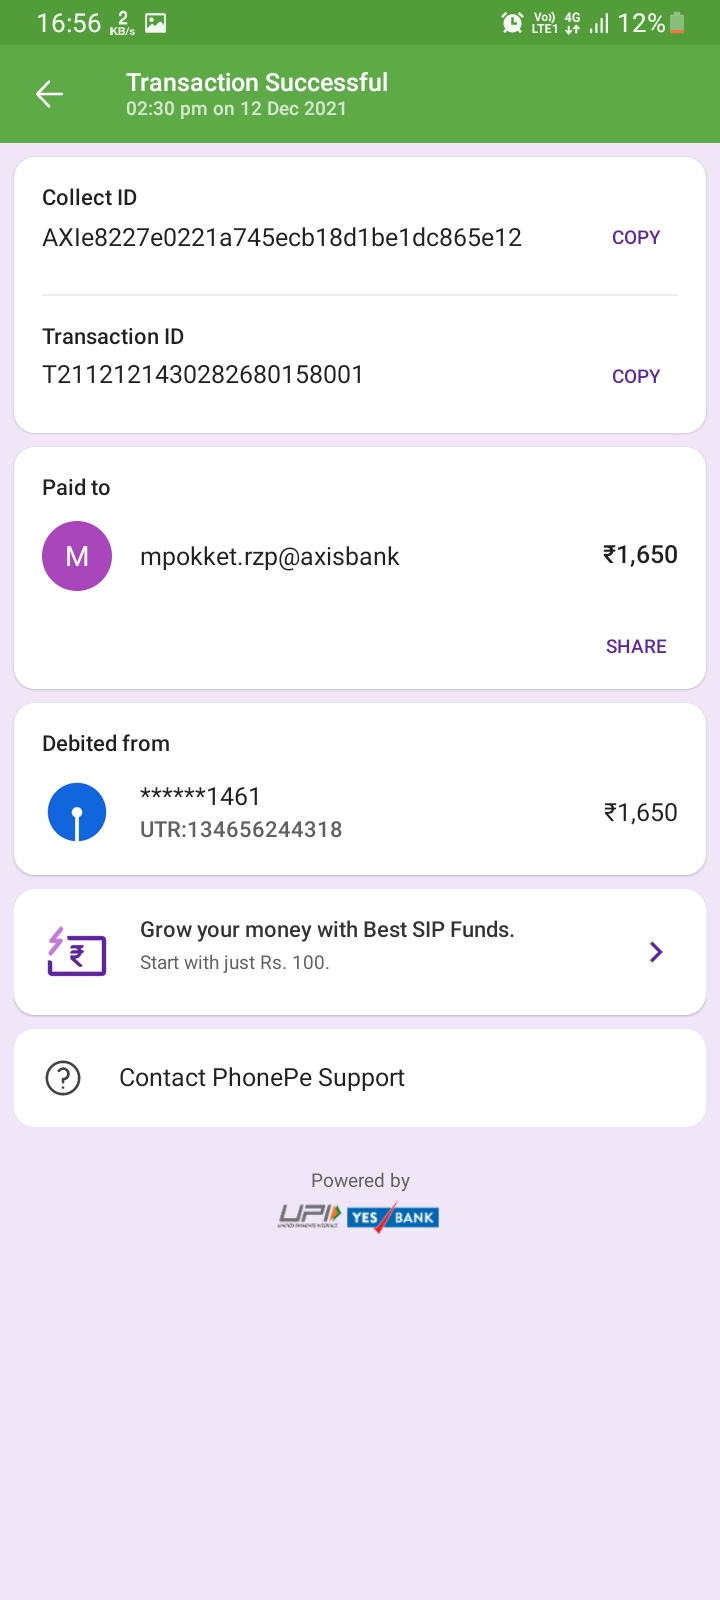Tap the back arrow in the header
This screenshot has width=720, height=1600.
click(x=49, y=94)
